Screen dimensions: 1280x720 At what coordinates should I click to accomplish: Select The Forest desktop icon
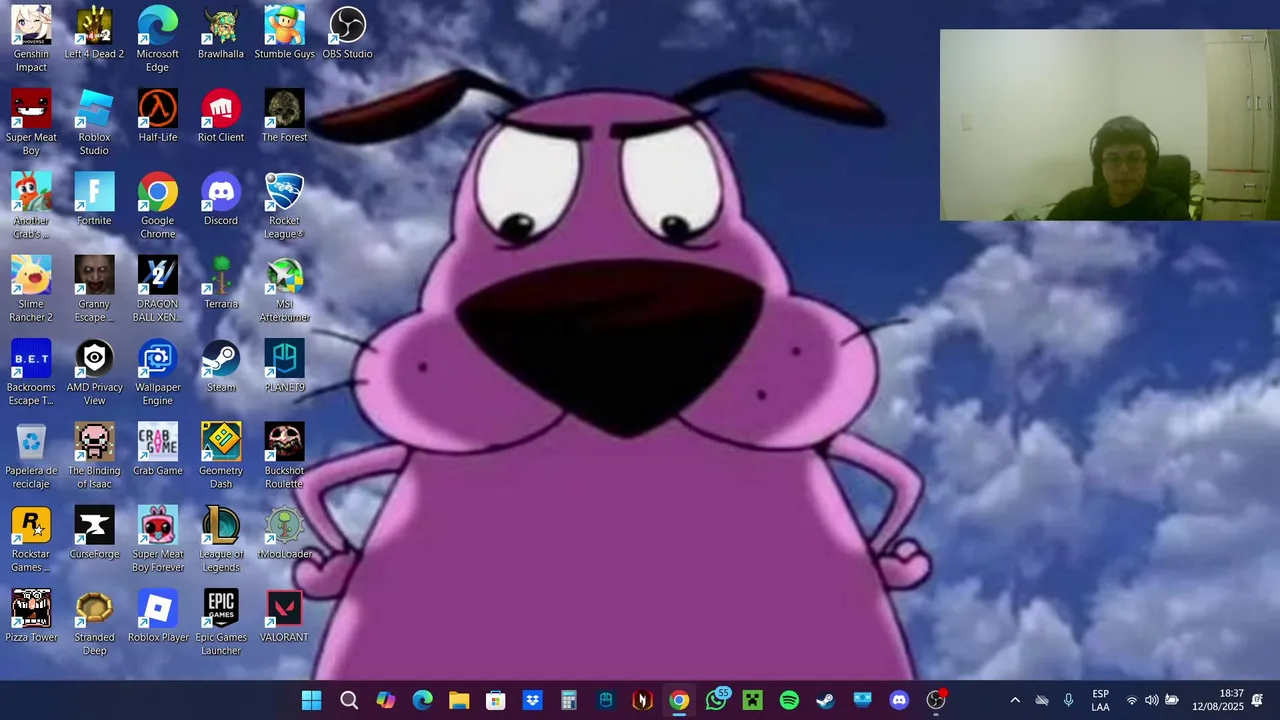point(284,116)
